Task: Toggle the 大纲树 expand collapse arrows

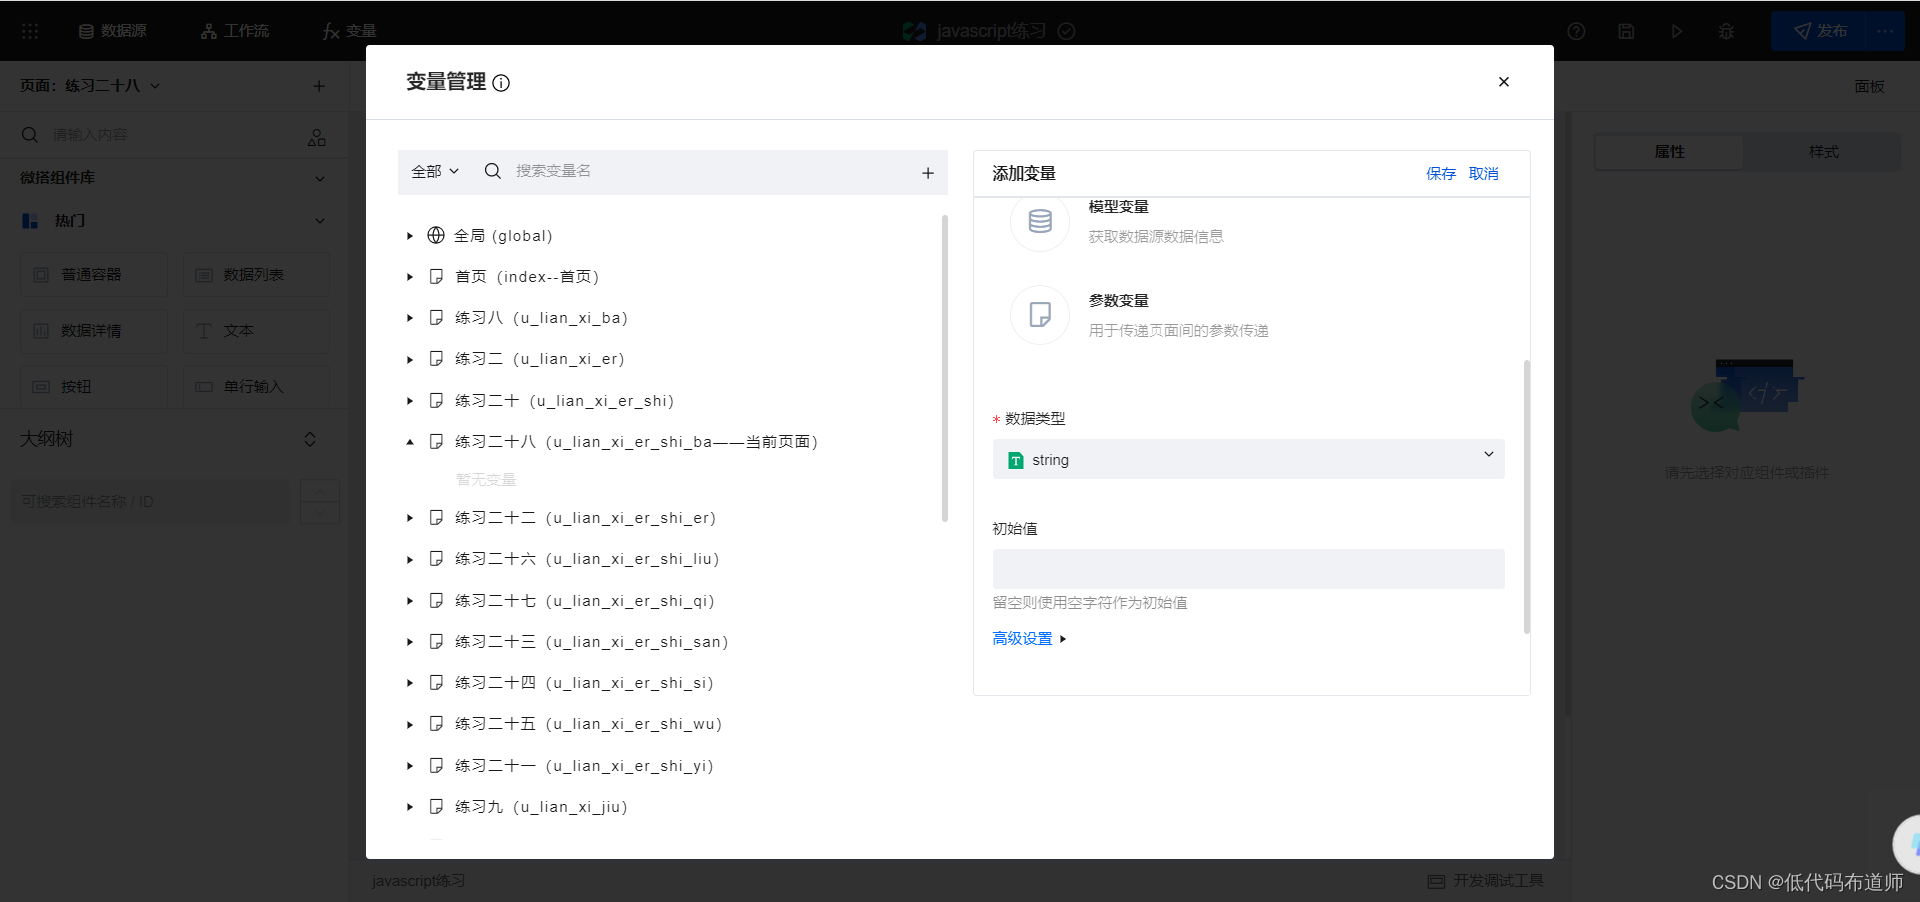Action: (x=310, y=439)
